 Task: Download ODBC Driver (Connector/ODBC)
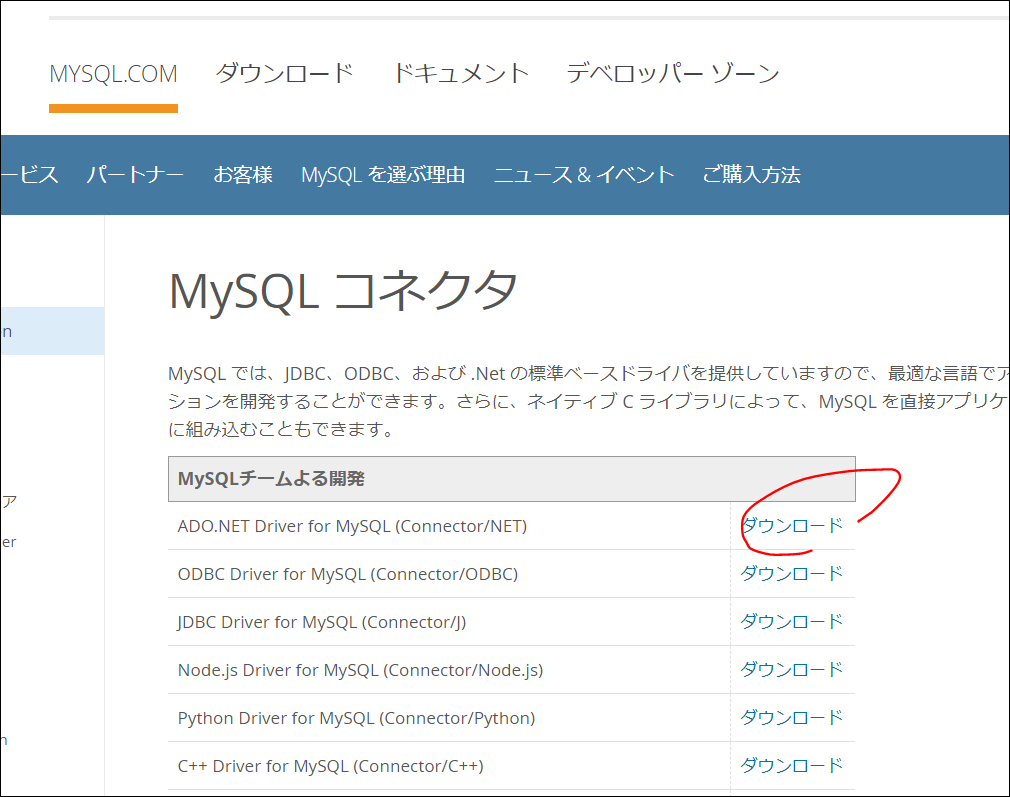[792, 573]
